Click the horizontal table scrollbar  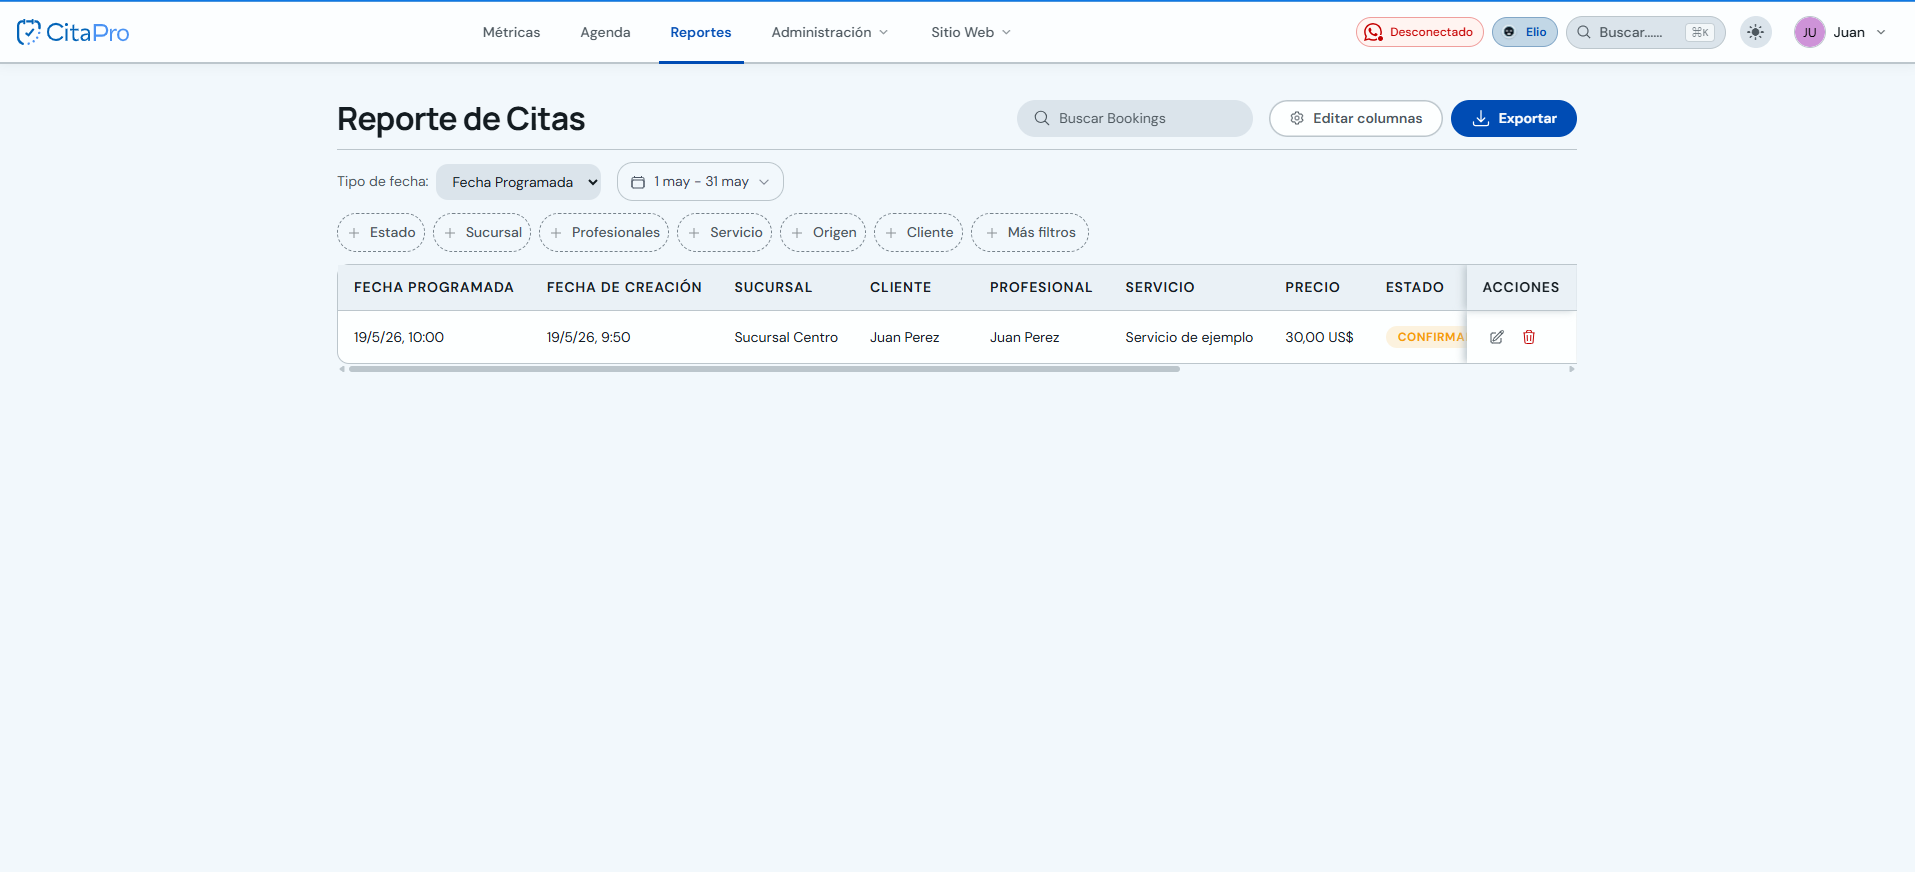[764, 369]
